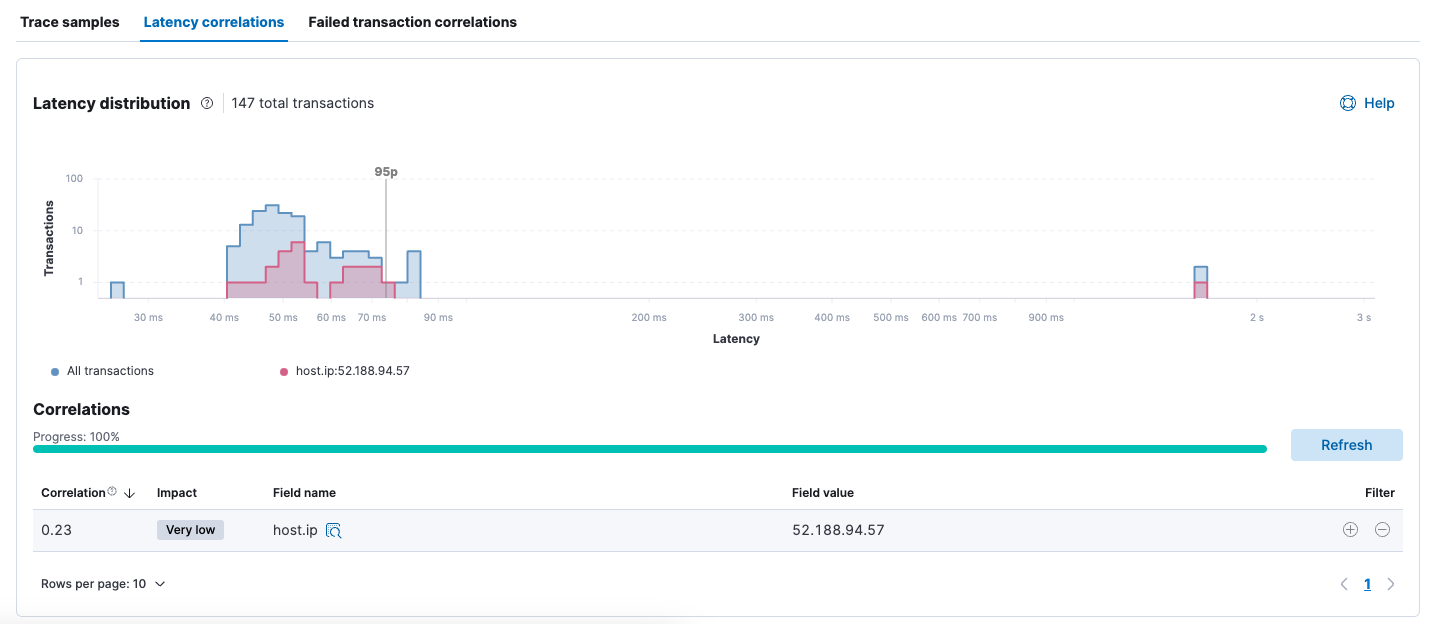The image size is (1431, 624).
Task: Click the plus filter icon for host.ip
Action: (x=1350, y=530)
